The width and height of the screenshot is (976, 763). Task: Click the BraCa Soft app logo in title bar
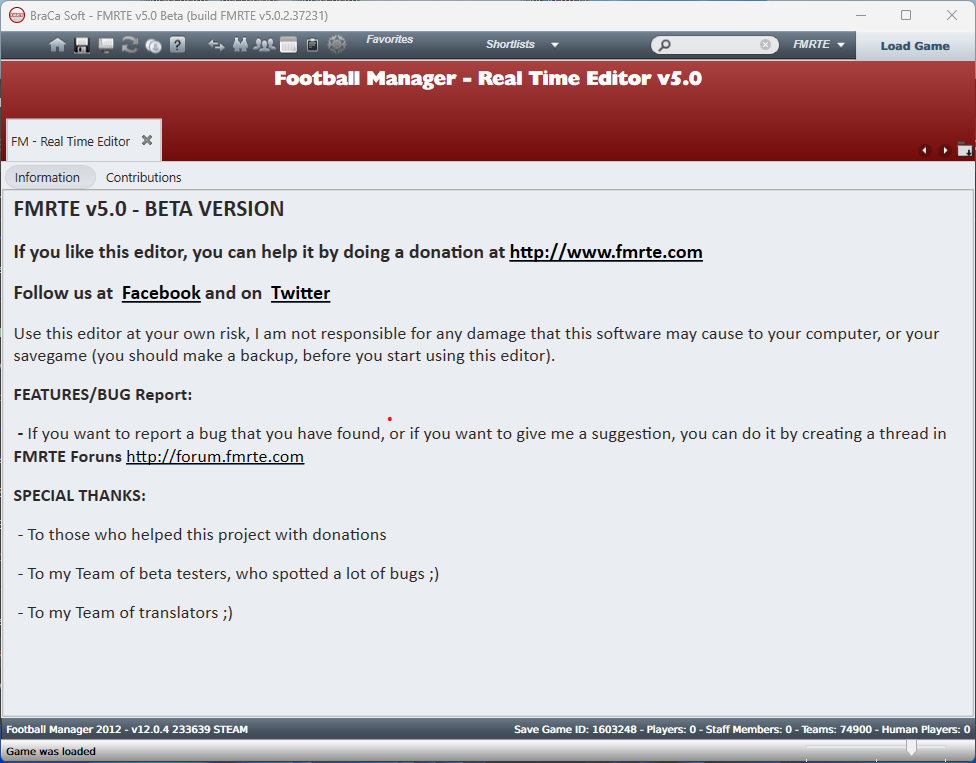click(x=17, y=16)
